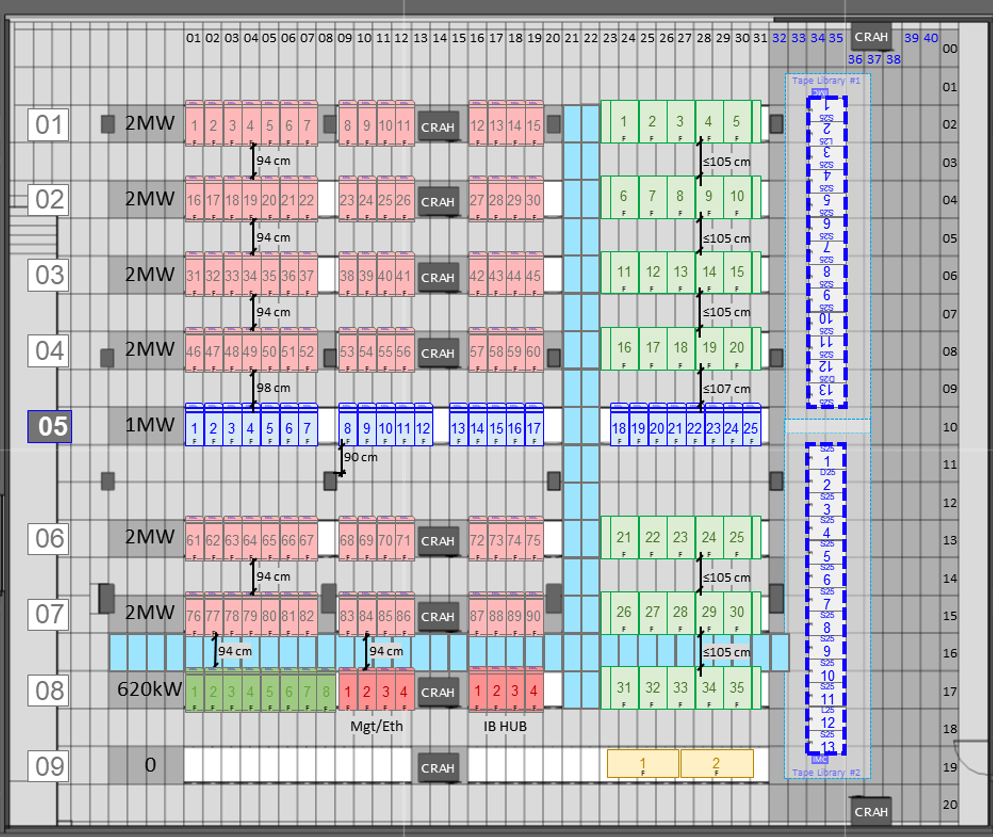Select row label 02 on the left
This screenshot has width=993, height=837.
pyautogui.click(x=47, y=201)
